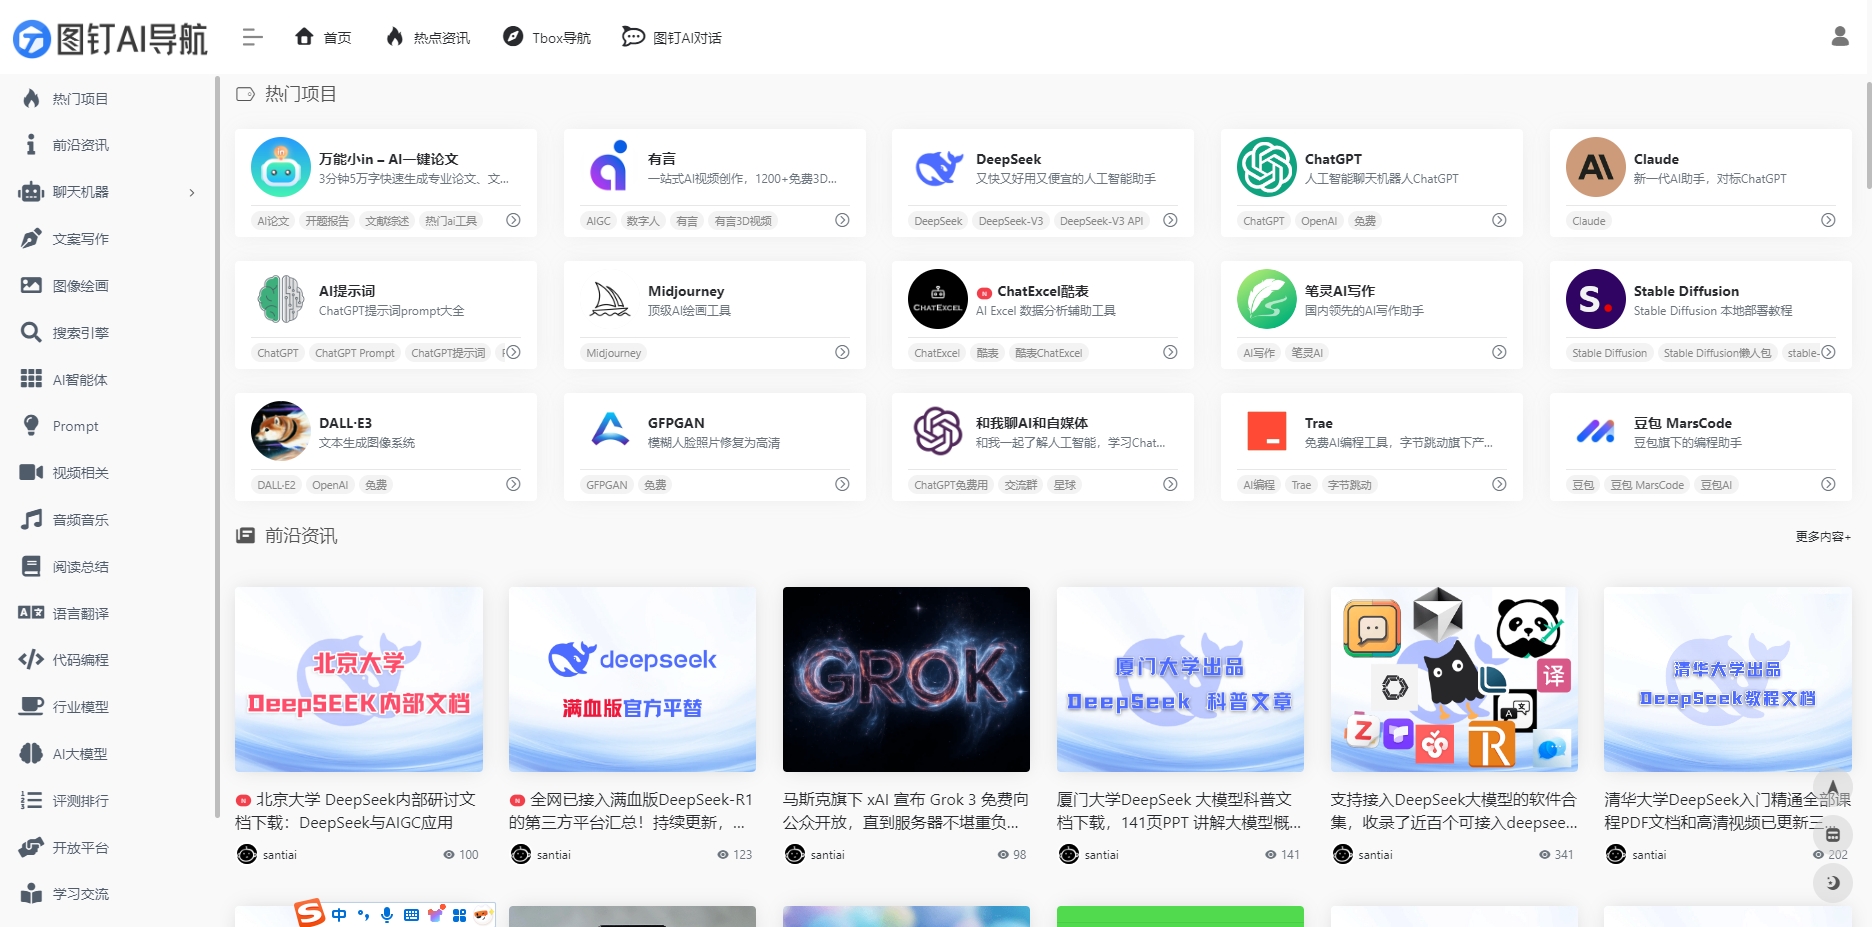Open the GROK article thumbnail
This screenshot has width=1872, height=927.
pyautogui.click(x=906, y=679)
